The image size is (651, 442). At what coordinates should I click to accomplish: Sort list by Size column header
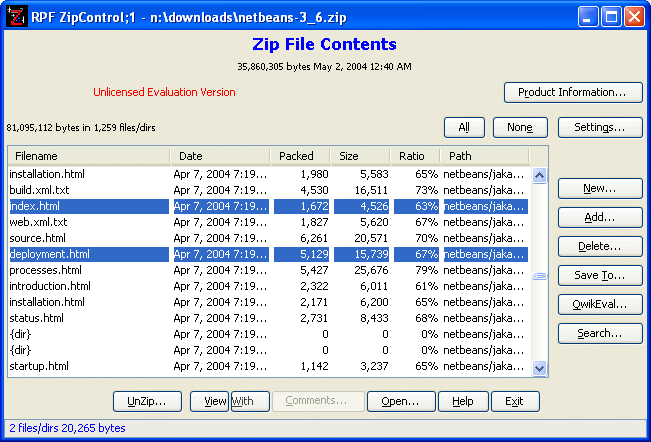(x=360, y=156)
